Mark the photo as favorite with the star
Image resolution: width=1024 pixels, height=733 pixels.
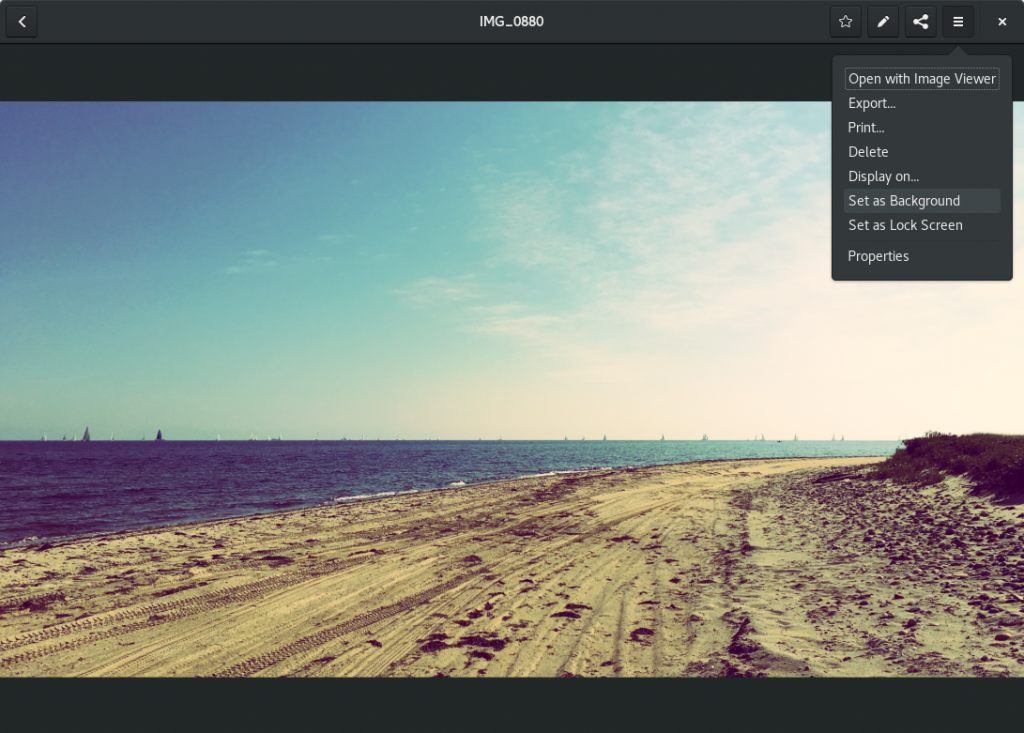[845, 21]
